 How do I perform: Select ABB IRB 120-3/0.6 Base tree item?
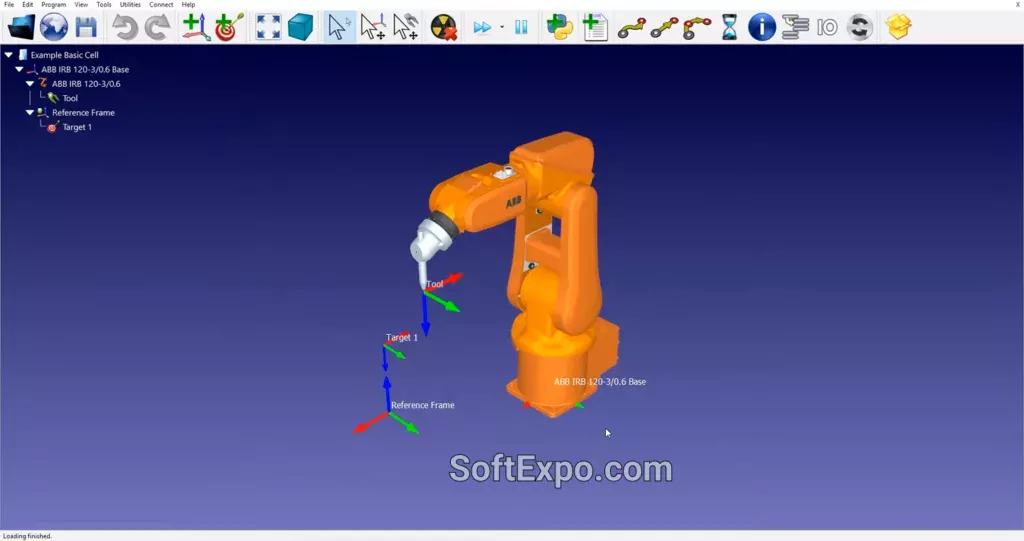(x=85, y=69)
